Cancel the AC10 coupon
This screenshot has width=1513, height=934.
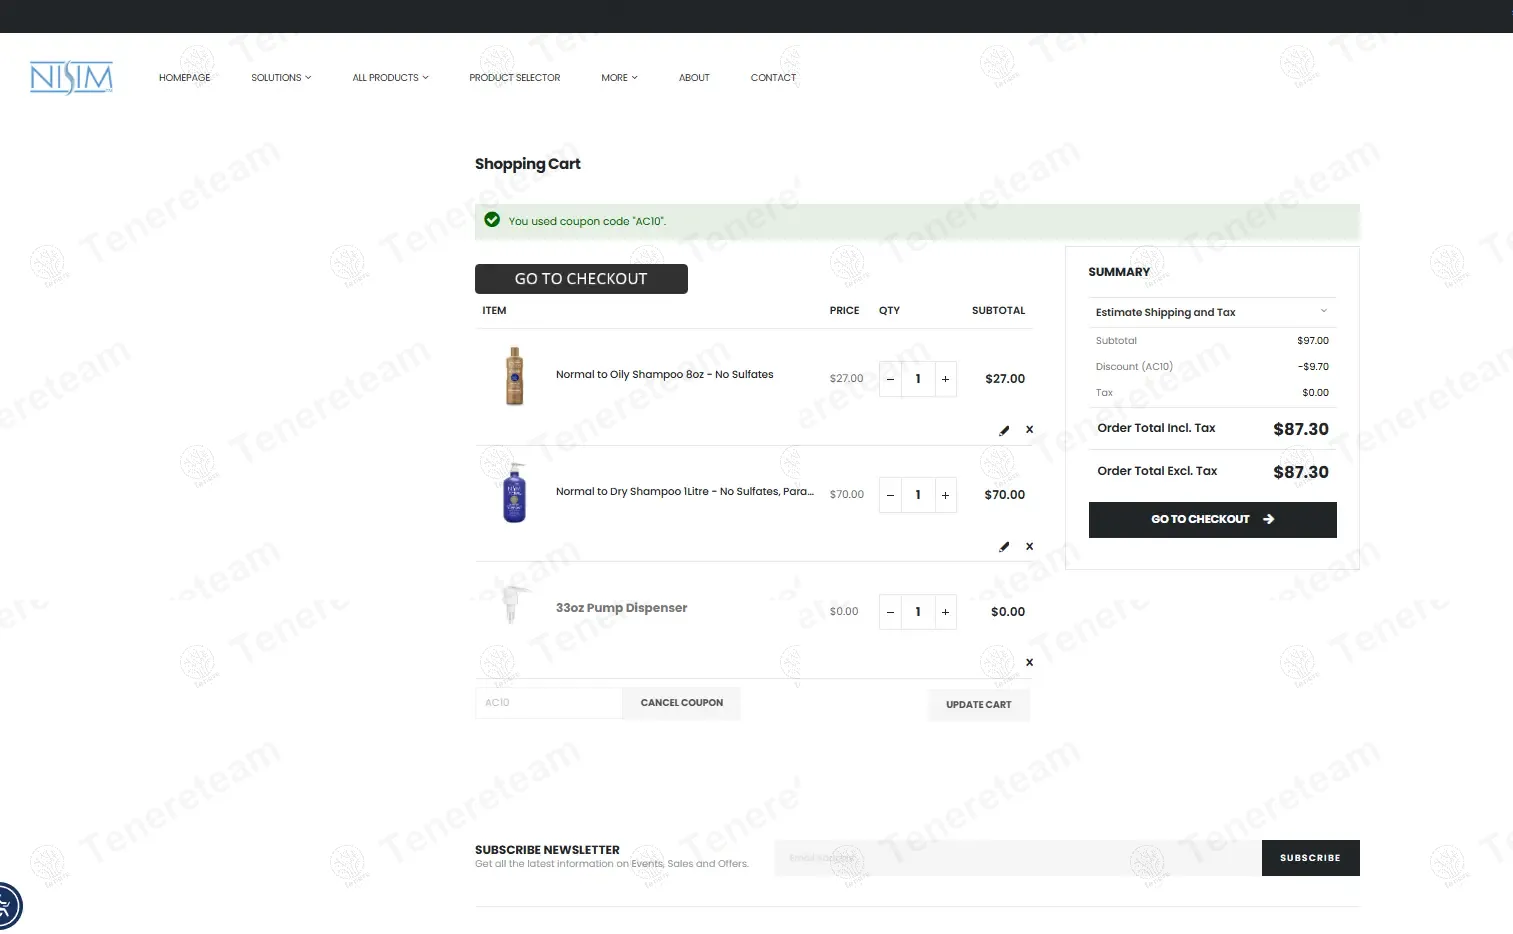coord(681,703)
